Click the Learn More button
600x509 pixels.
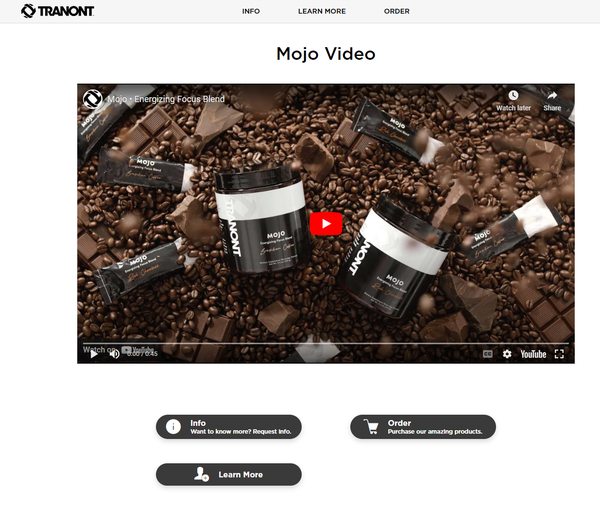(229, 475)
